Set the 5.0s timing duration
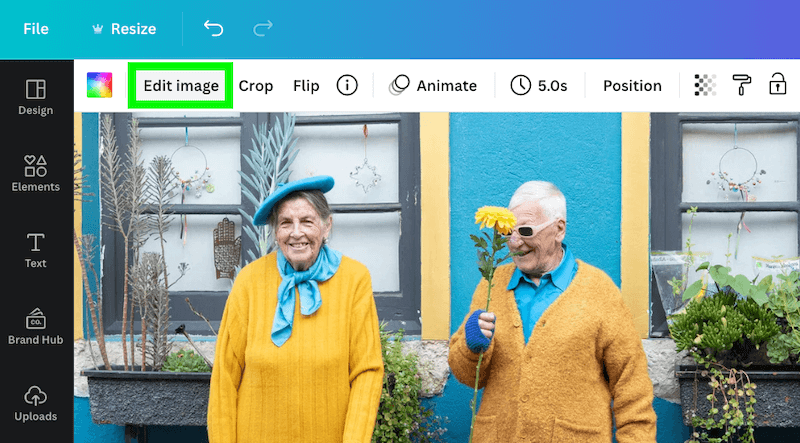 pyautogui.click(x=539, y=85)
